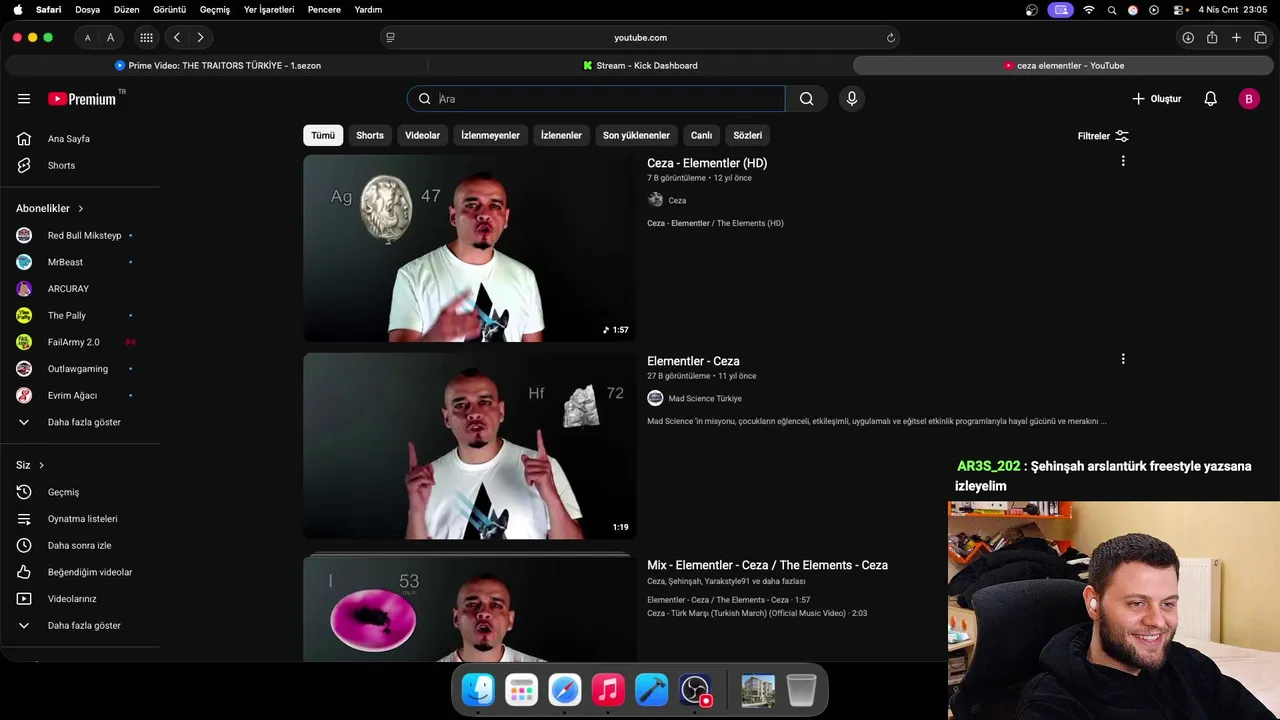Go back in Safari

tap(177, 38)
